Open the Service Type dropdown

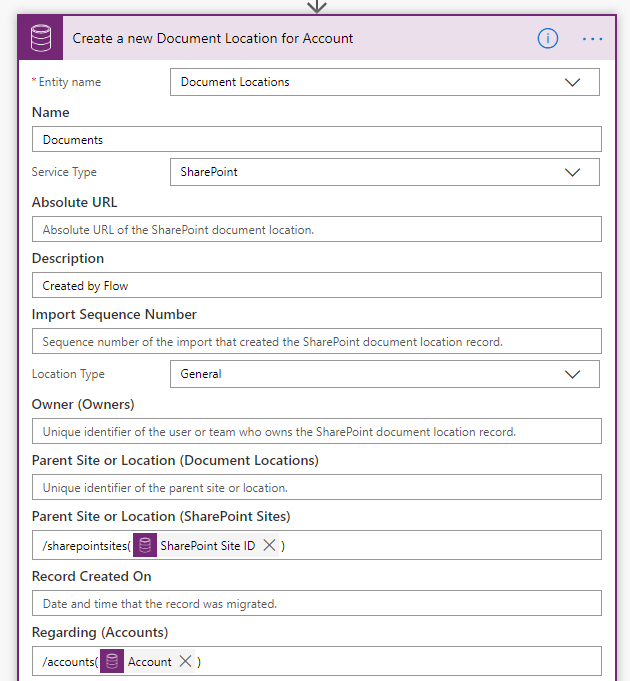[x=572, y=172]
